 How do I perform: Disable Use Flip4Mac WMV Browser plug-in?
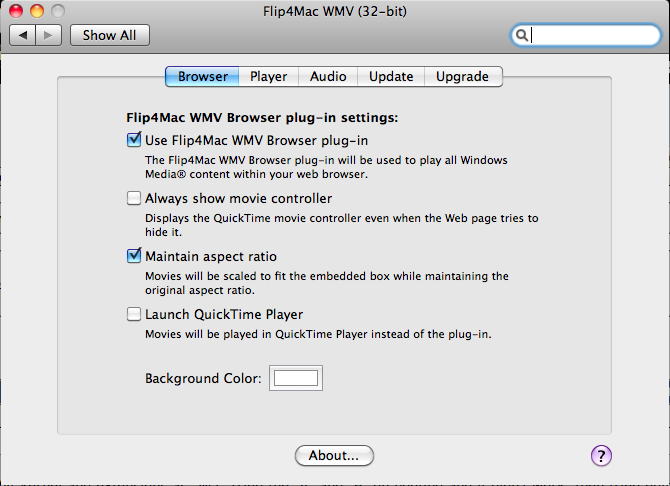134,140
